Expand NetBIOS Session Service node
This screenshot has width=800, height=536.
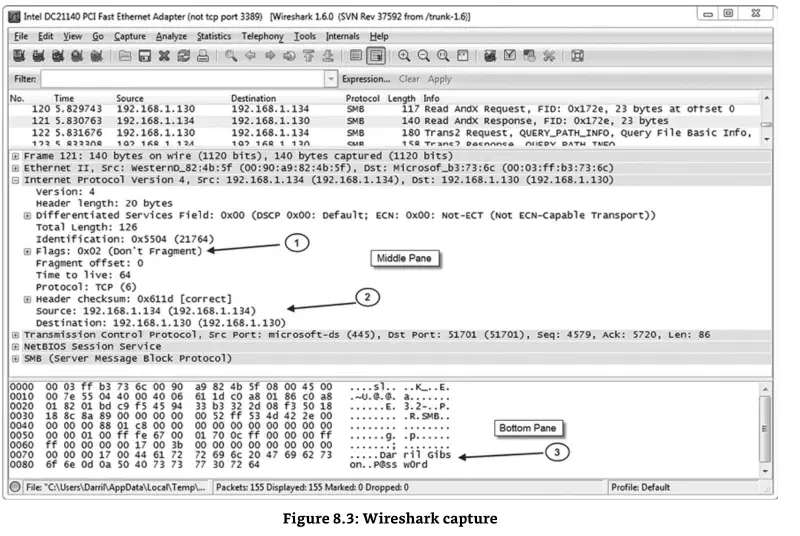15,347
